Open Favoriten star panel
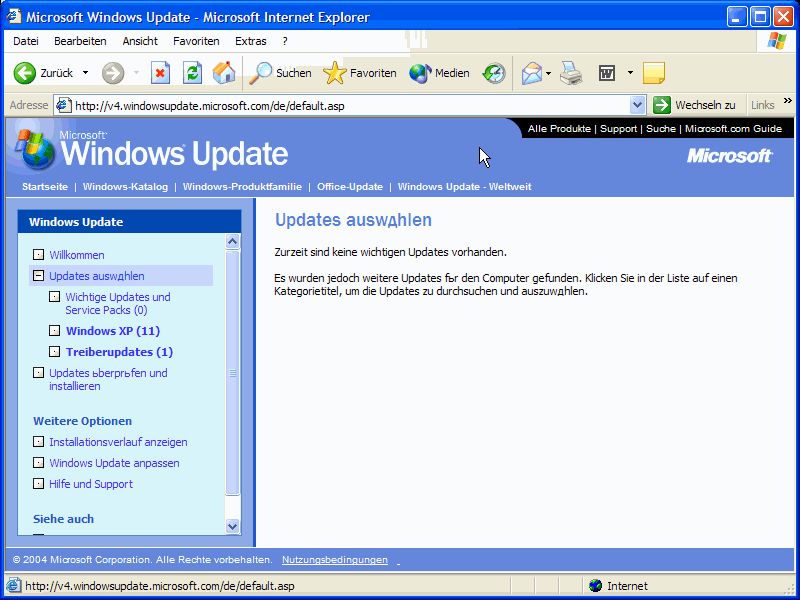Screen dimensions: 800x600 [335, 73]
